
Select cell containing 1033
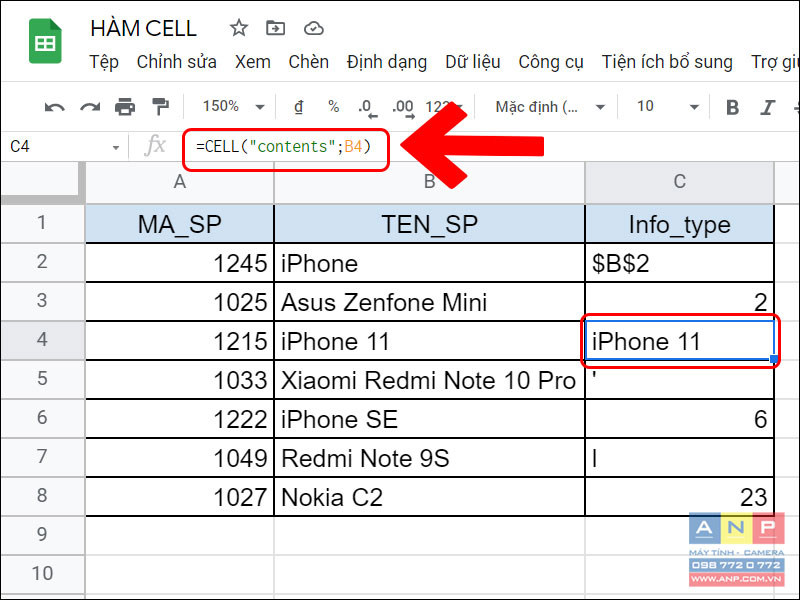click(x=180, y=380)
